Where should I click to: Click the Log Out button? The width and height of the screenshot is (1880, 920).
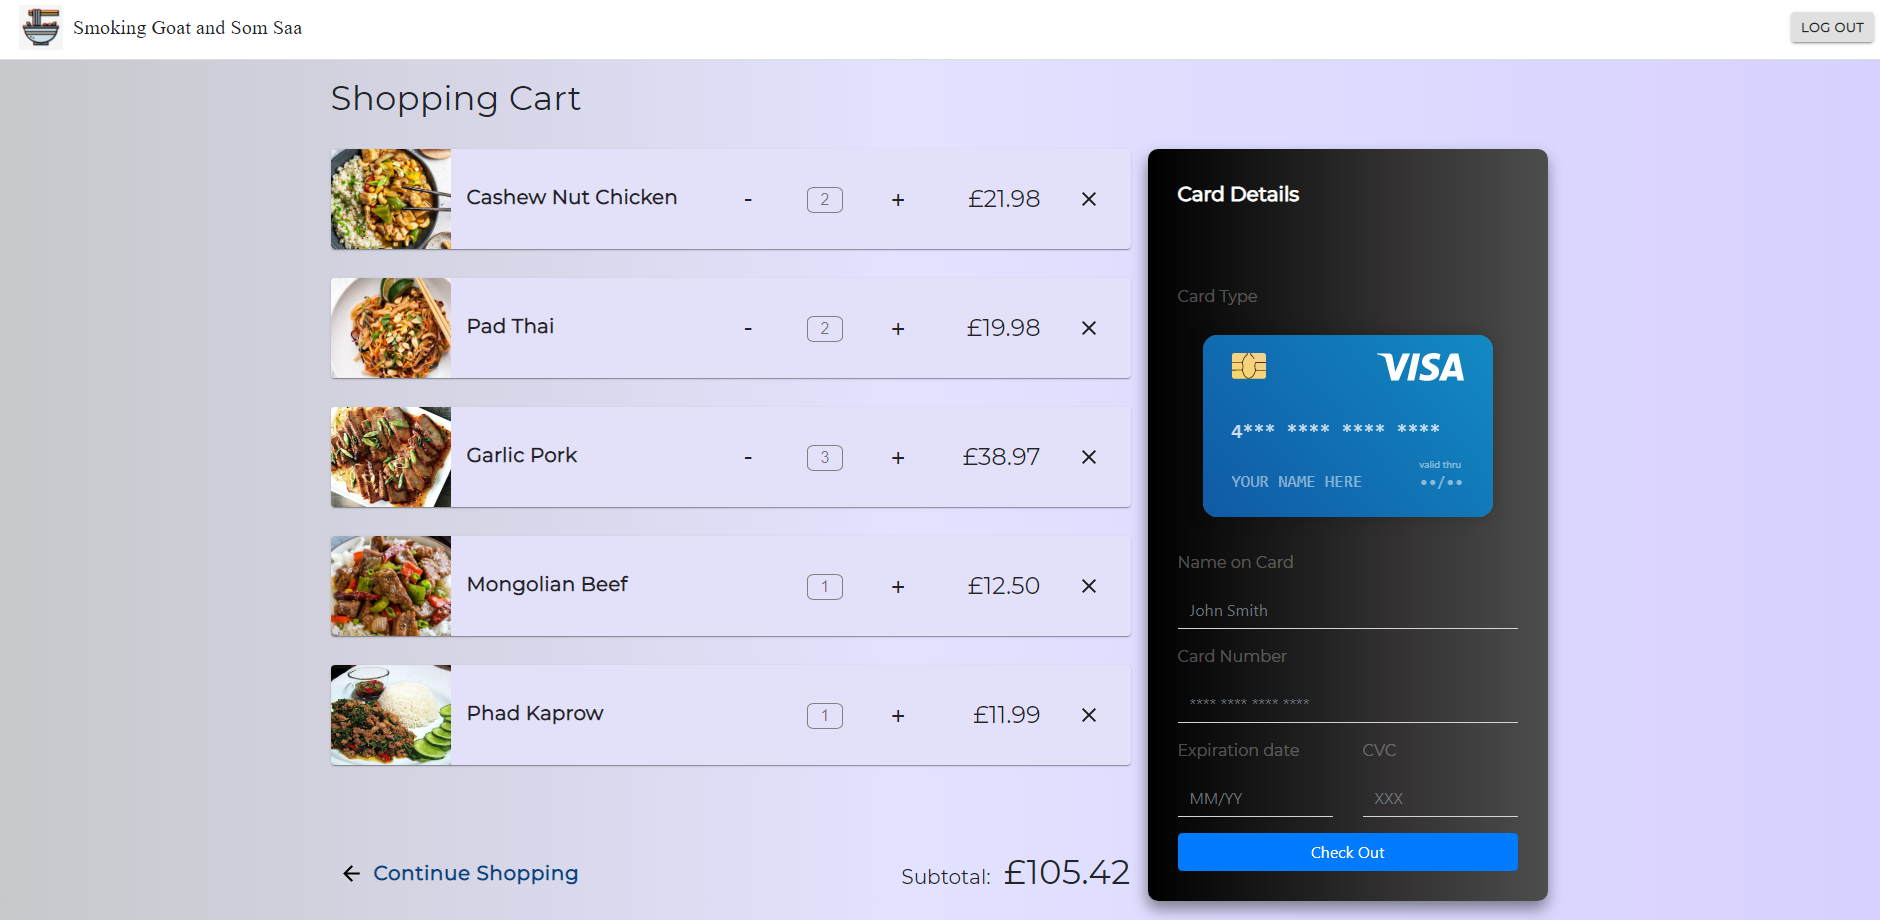1832,27
